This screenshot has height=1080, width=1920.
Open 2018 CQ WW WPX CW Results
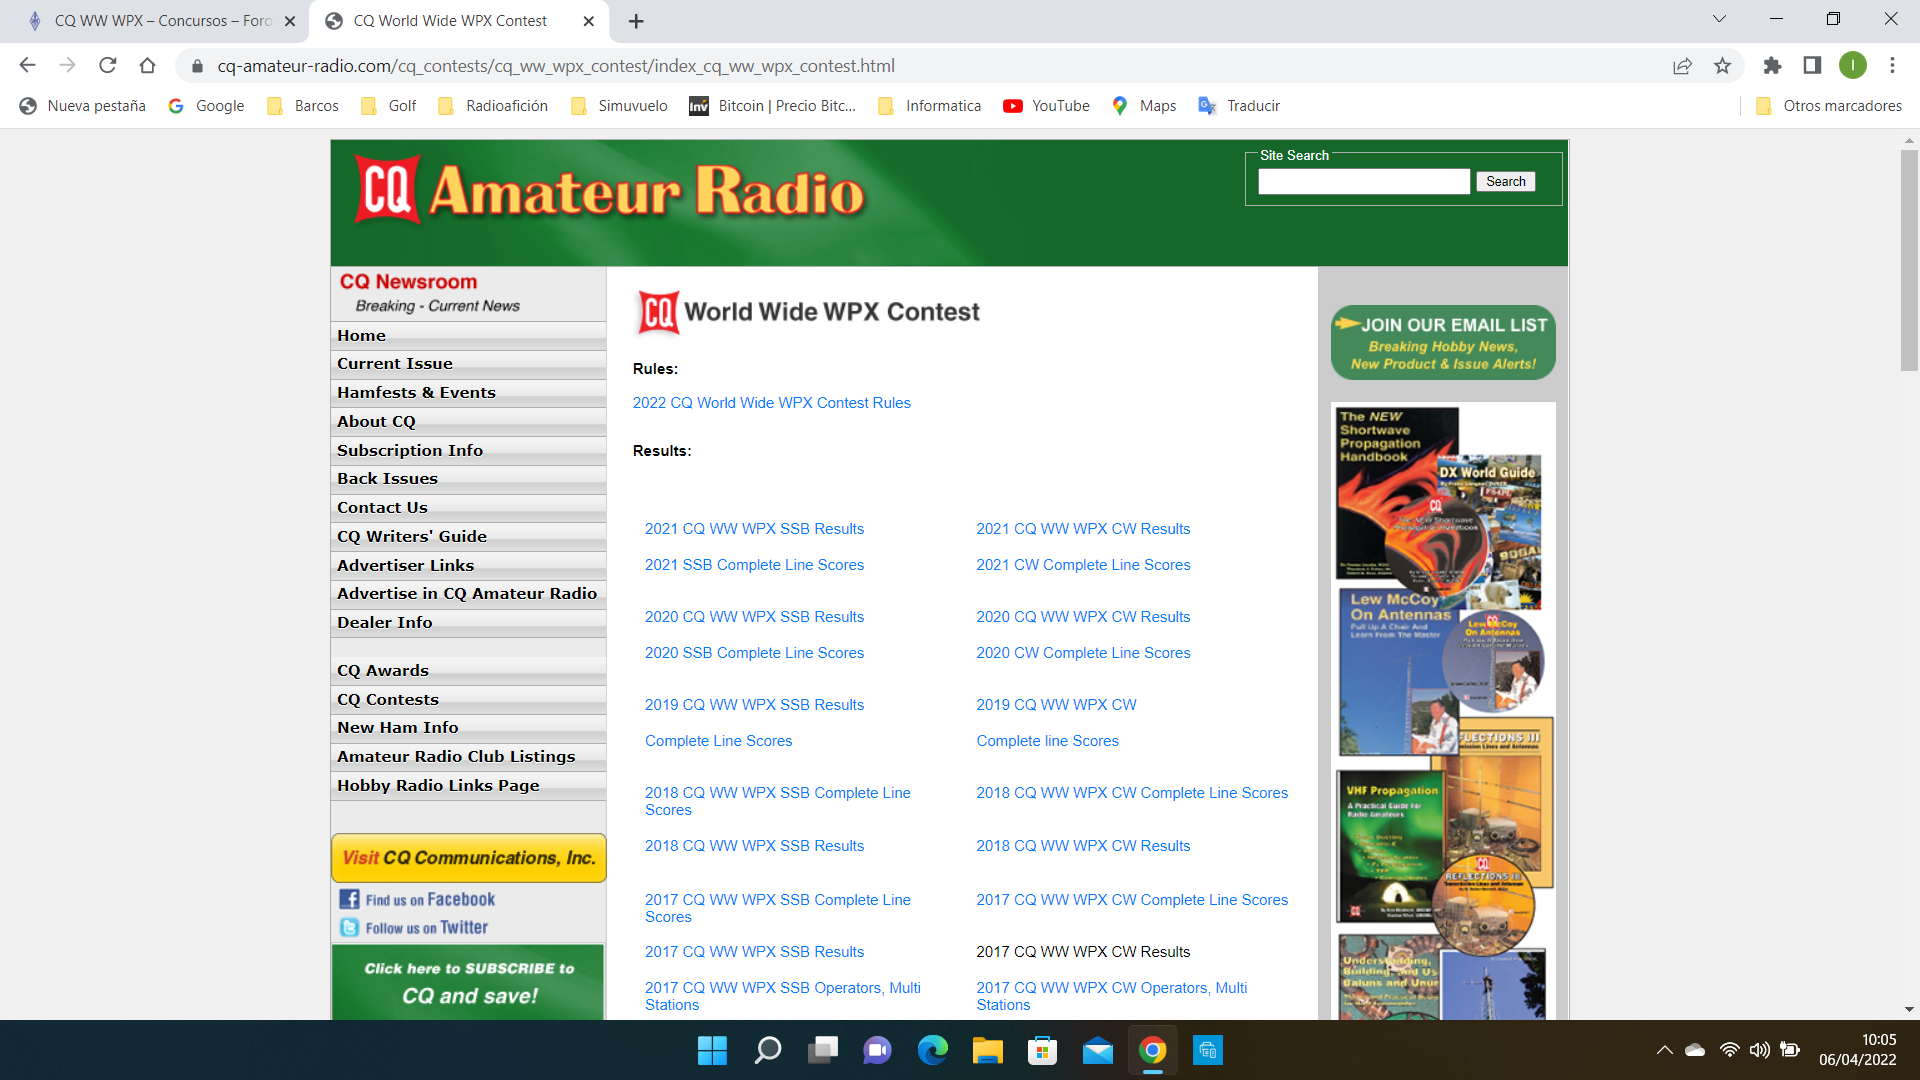[1083, 846]
